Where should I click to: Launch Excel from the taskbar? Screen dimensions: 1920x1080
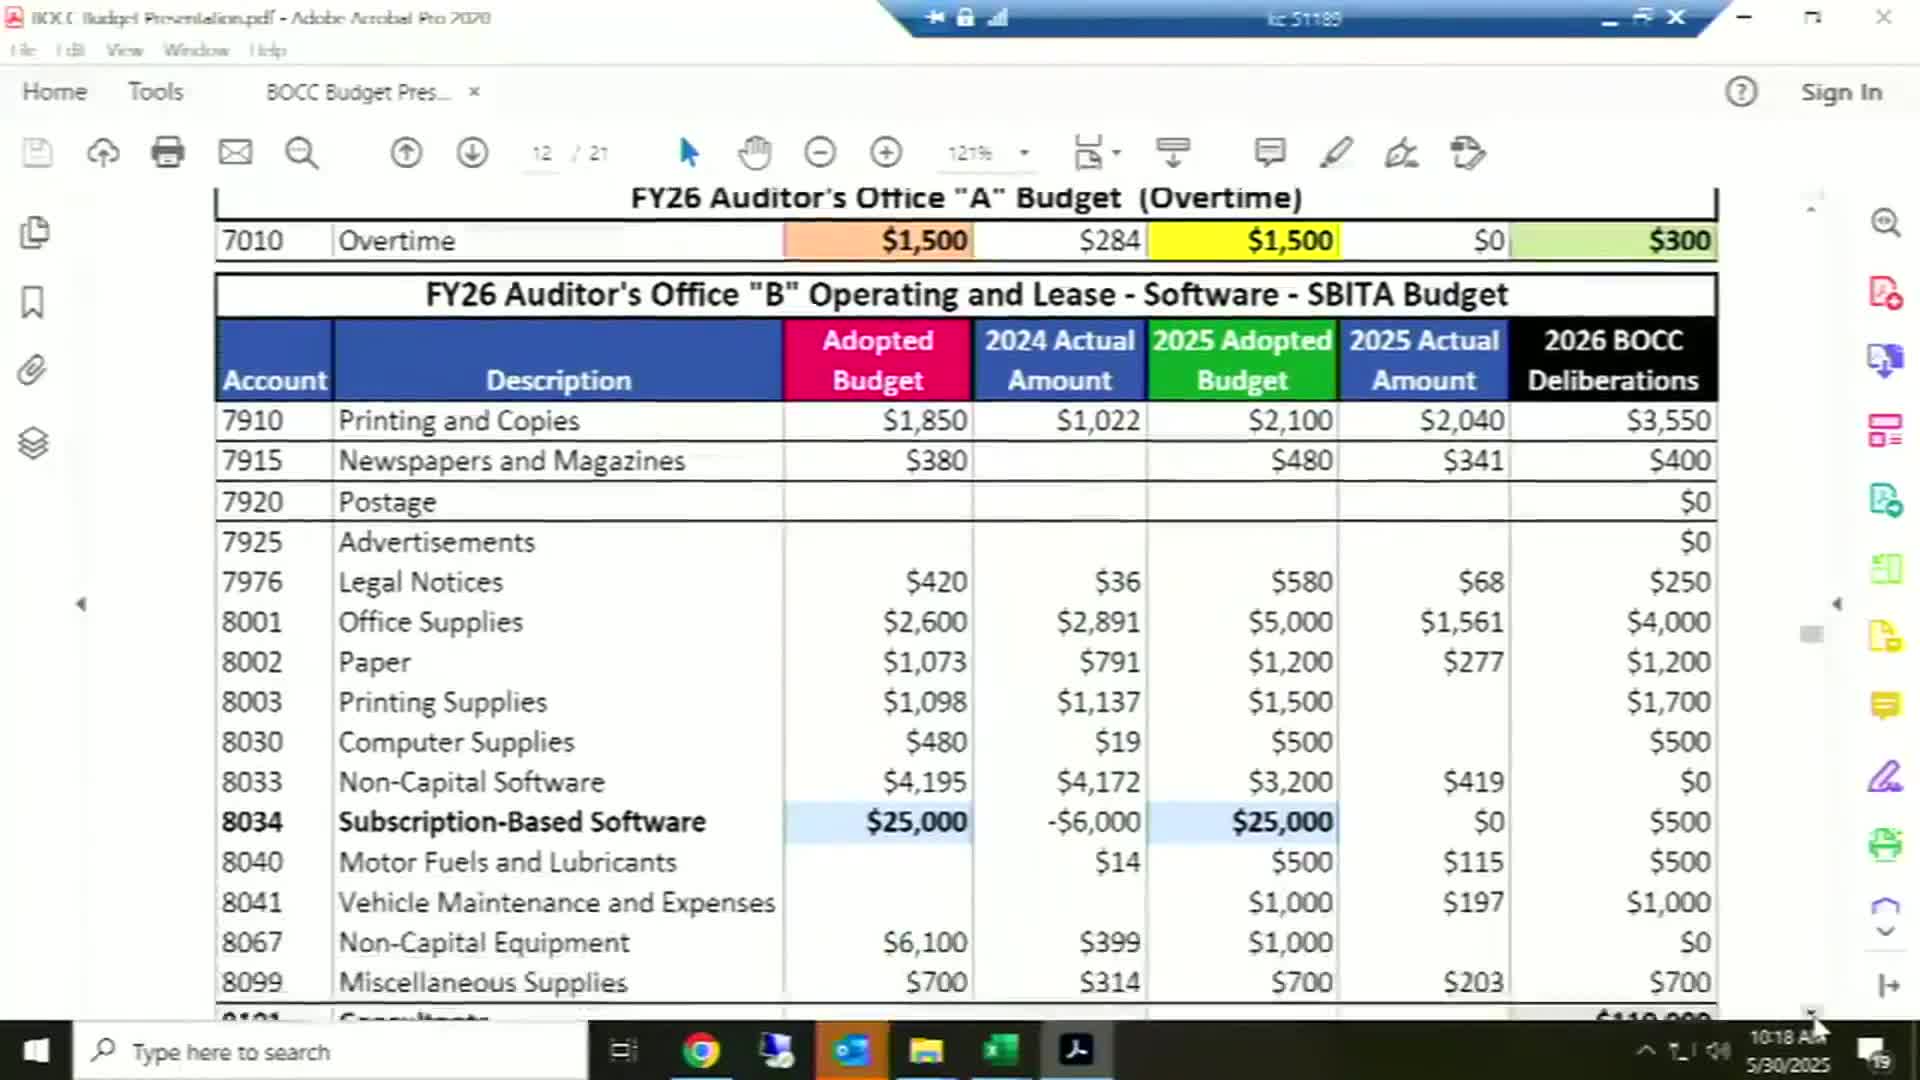[x=1000, y=1051]
